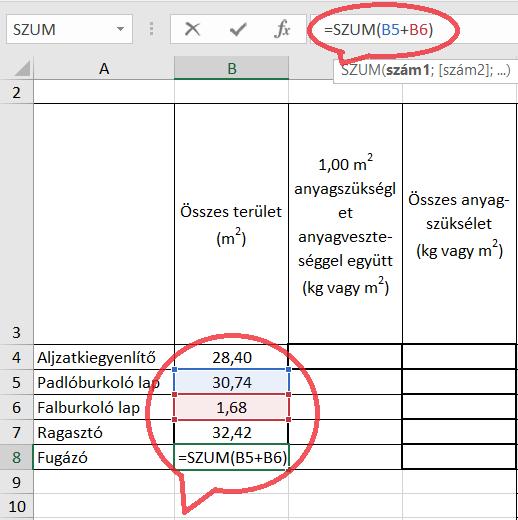Select the cell with value 30,74
518x520 pixels.
click(231, 382)
